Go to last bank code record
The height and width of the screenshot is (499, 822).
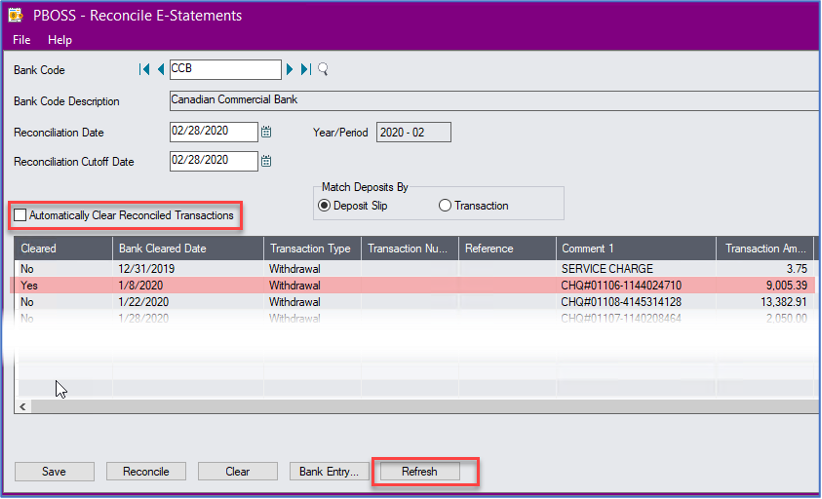tap(306, 69)
